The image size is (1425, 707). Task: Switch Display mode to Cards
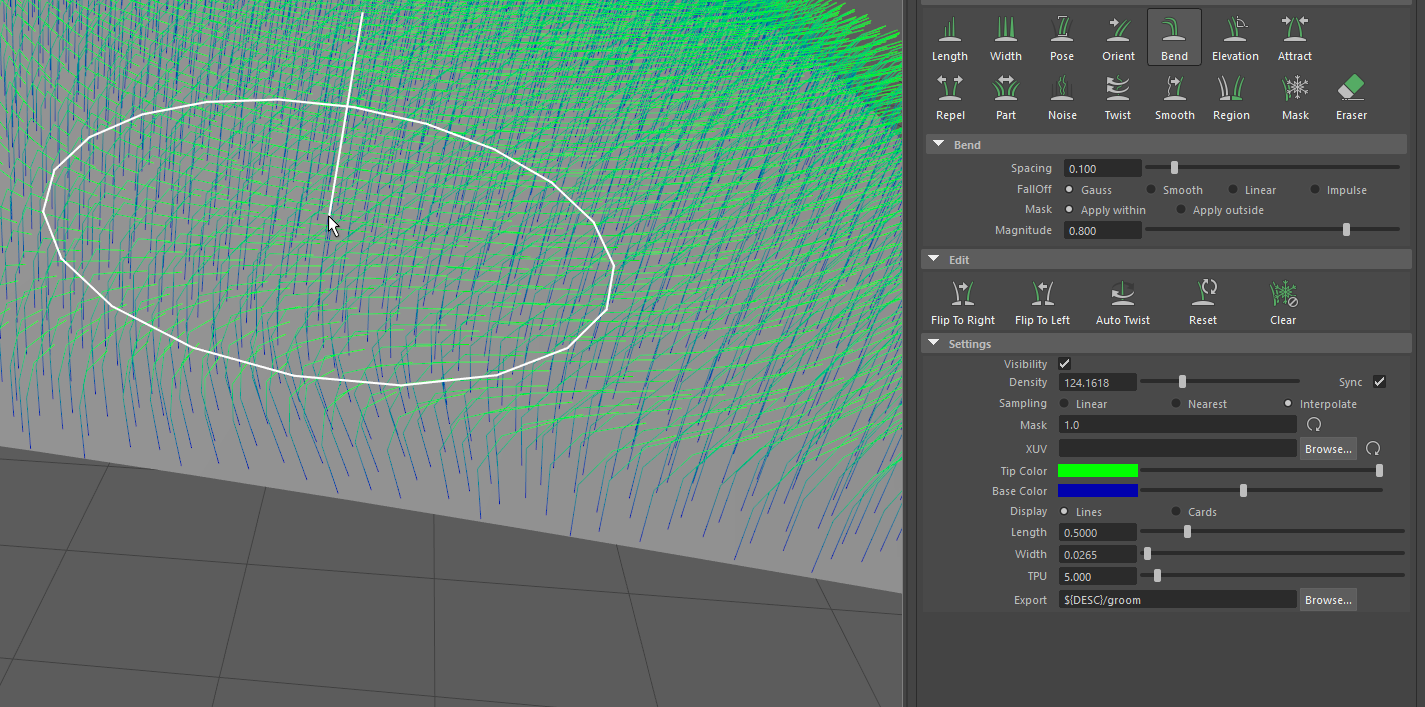(1175, 511)
